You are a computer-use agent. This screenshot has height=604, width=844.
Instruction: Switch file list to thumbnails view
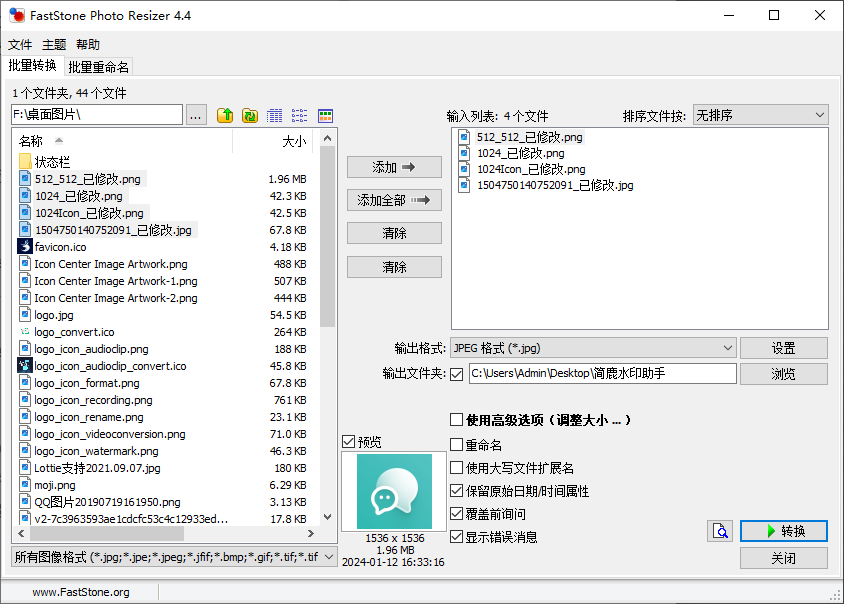coord(325,116)
